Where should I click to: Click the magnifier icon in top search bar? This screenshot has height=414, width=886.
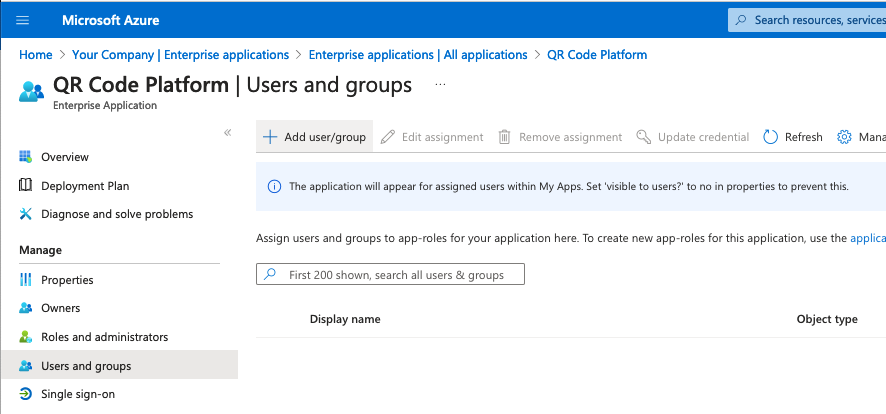[741, 20]
